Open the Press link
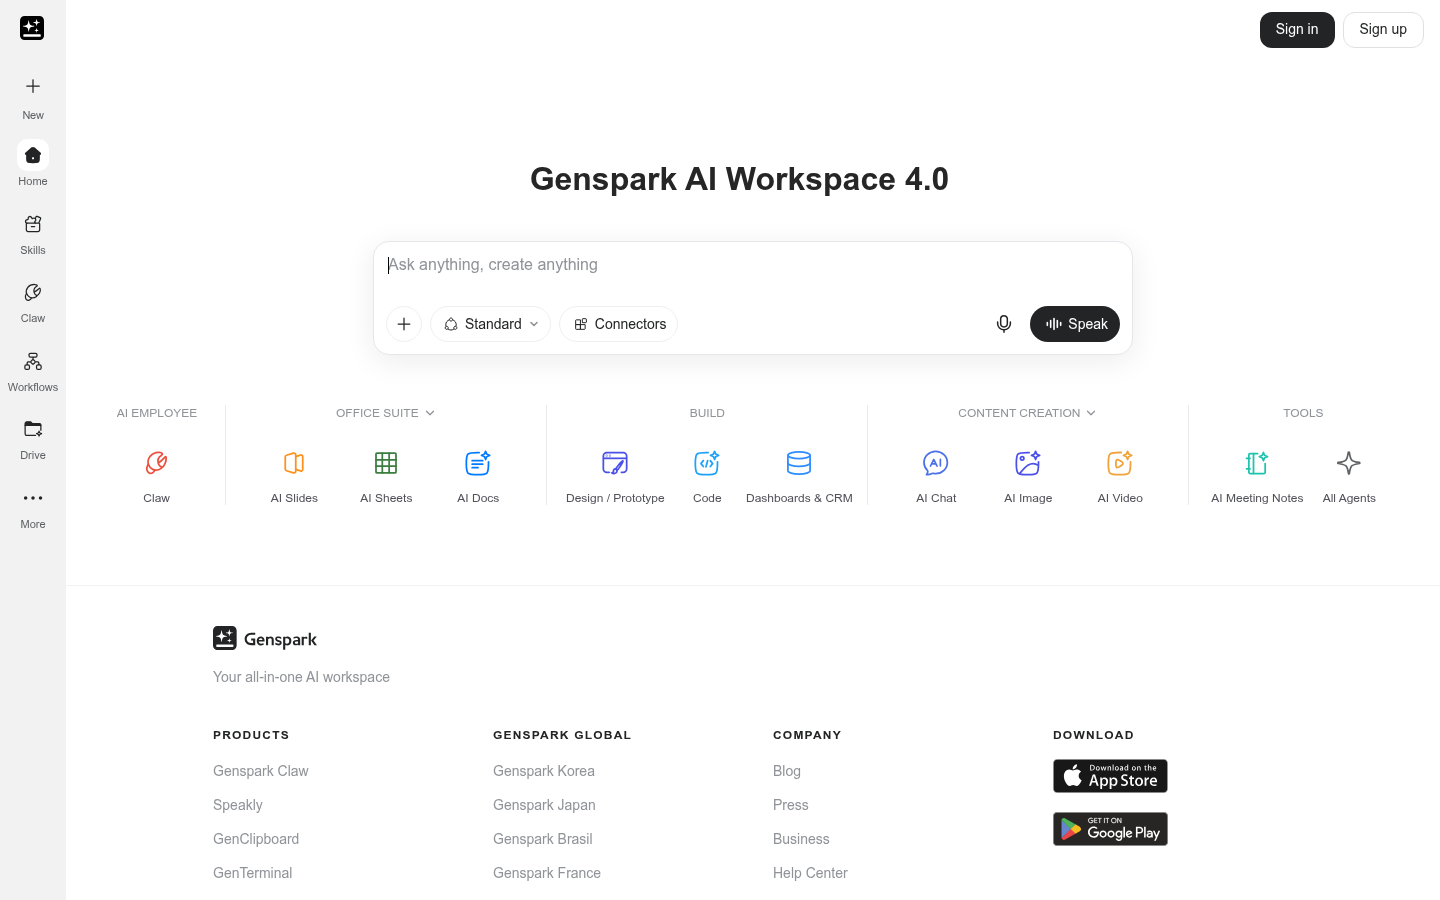This screenshot has height=900, width=1440. pyautogui.click(x=791, y=805)
